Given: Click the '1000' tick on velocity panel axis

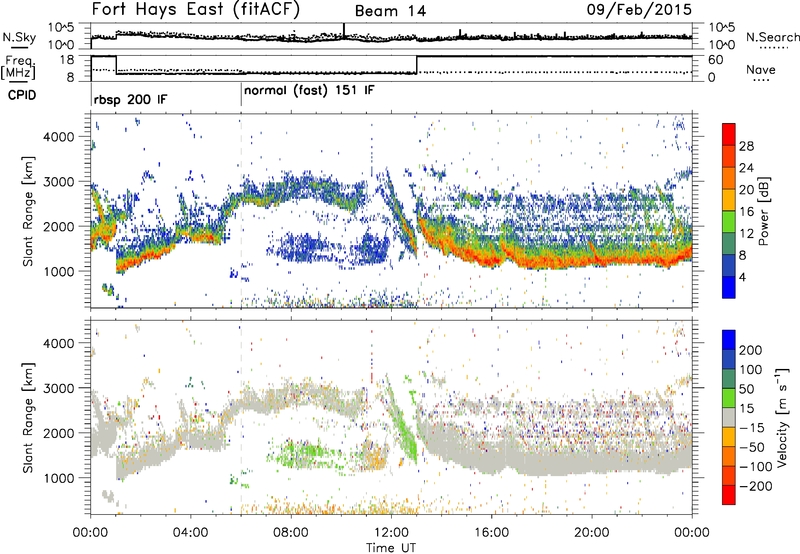Looking at the screenshot, I should (58, 478).
